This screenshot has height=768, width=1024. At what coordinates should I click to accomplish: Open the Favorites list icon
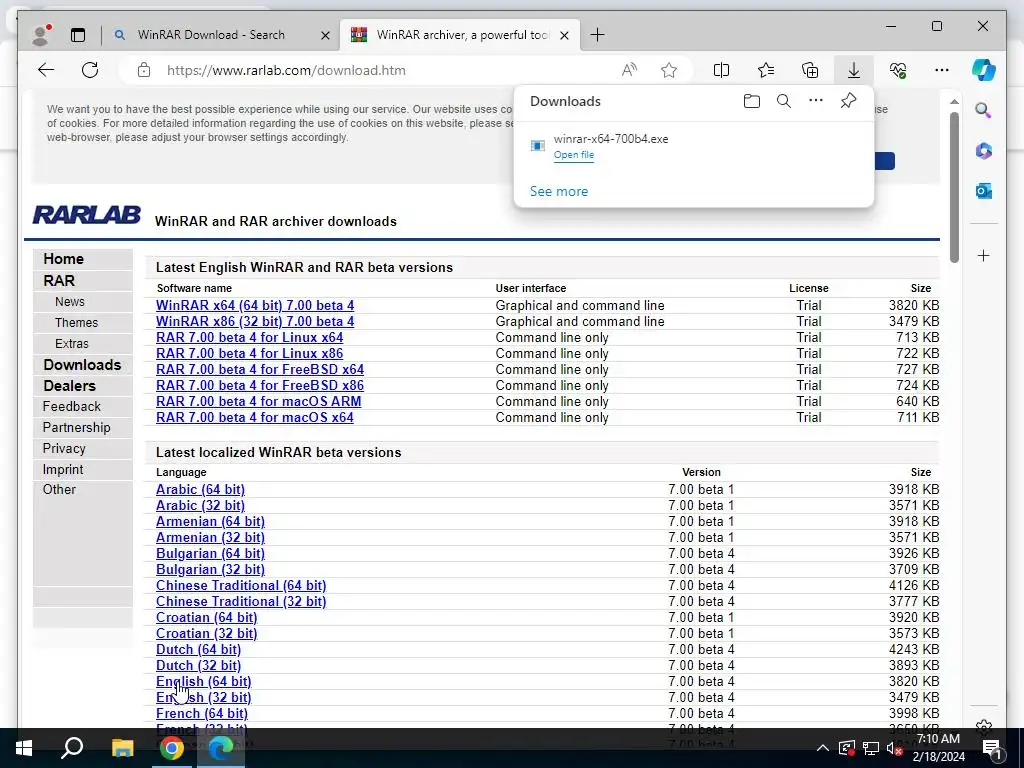pos(766,70)
